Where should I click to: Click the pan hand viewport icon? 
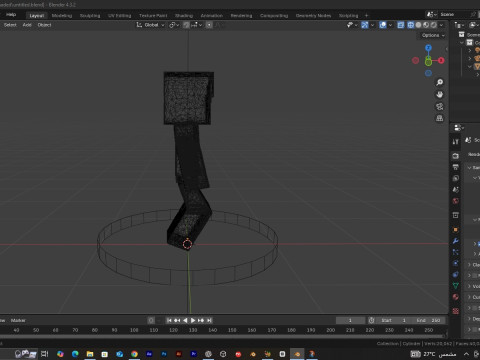tap(440, 94)
